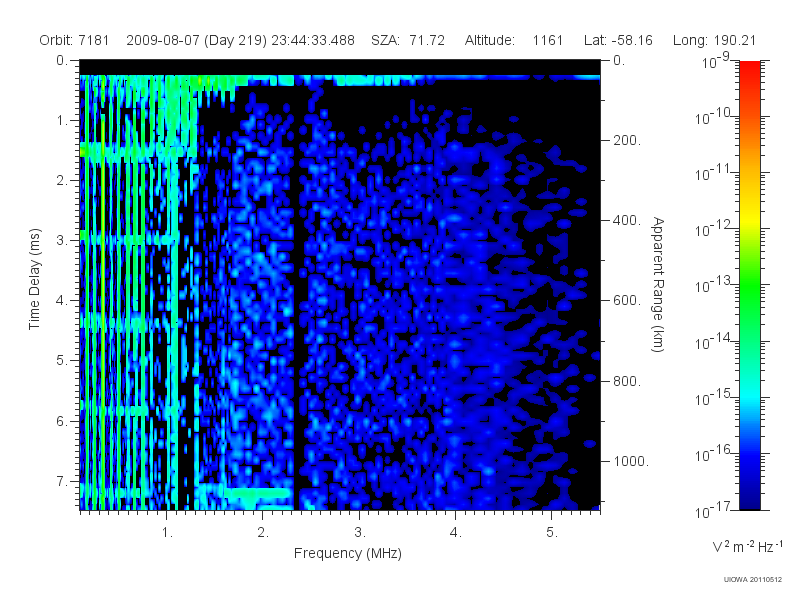Click the "6." time delay tick label
The width and height of the screenshot is (800, 600).
62,421
